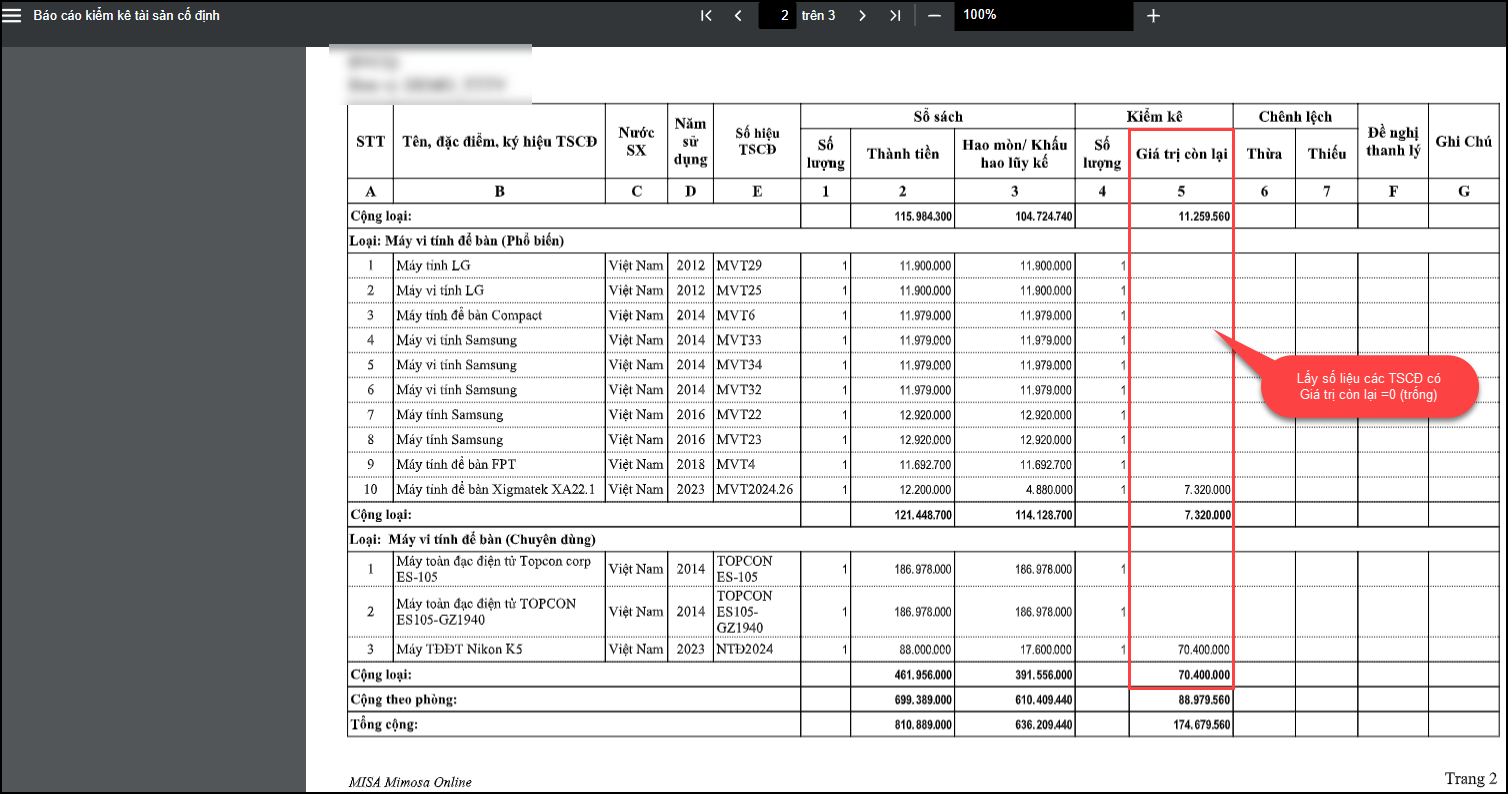Click the value '4.880.000'
The width and height of the screenshot is (1508, 794).
(x=1047, y=490)
